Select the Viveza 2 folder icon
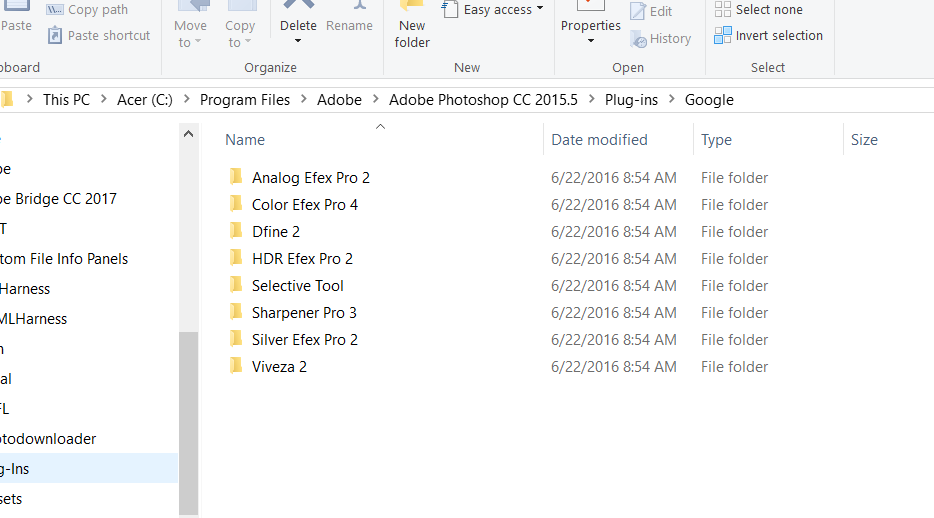This screenshot has height=518, width=934. click(236, 367)
